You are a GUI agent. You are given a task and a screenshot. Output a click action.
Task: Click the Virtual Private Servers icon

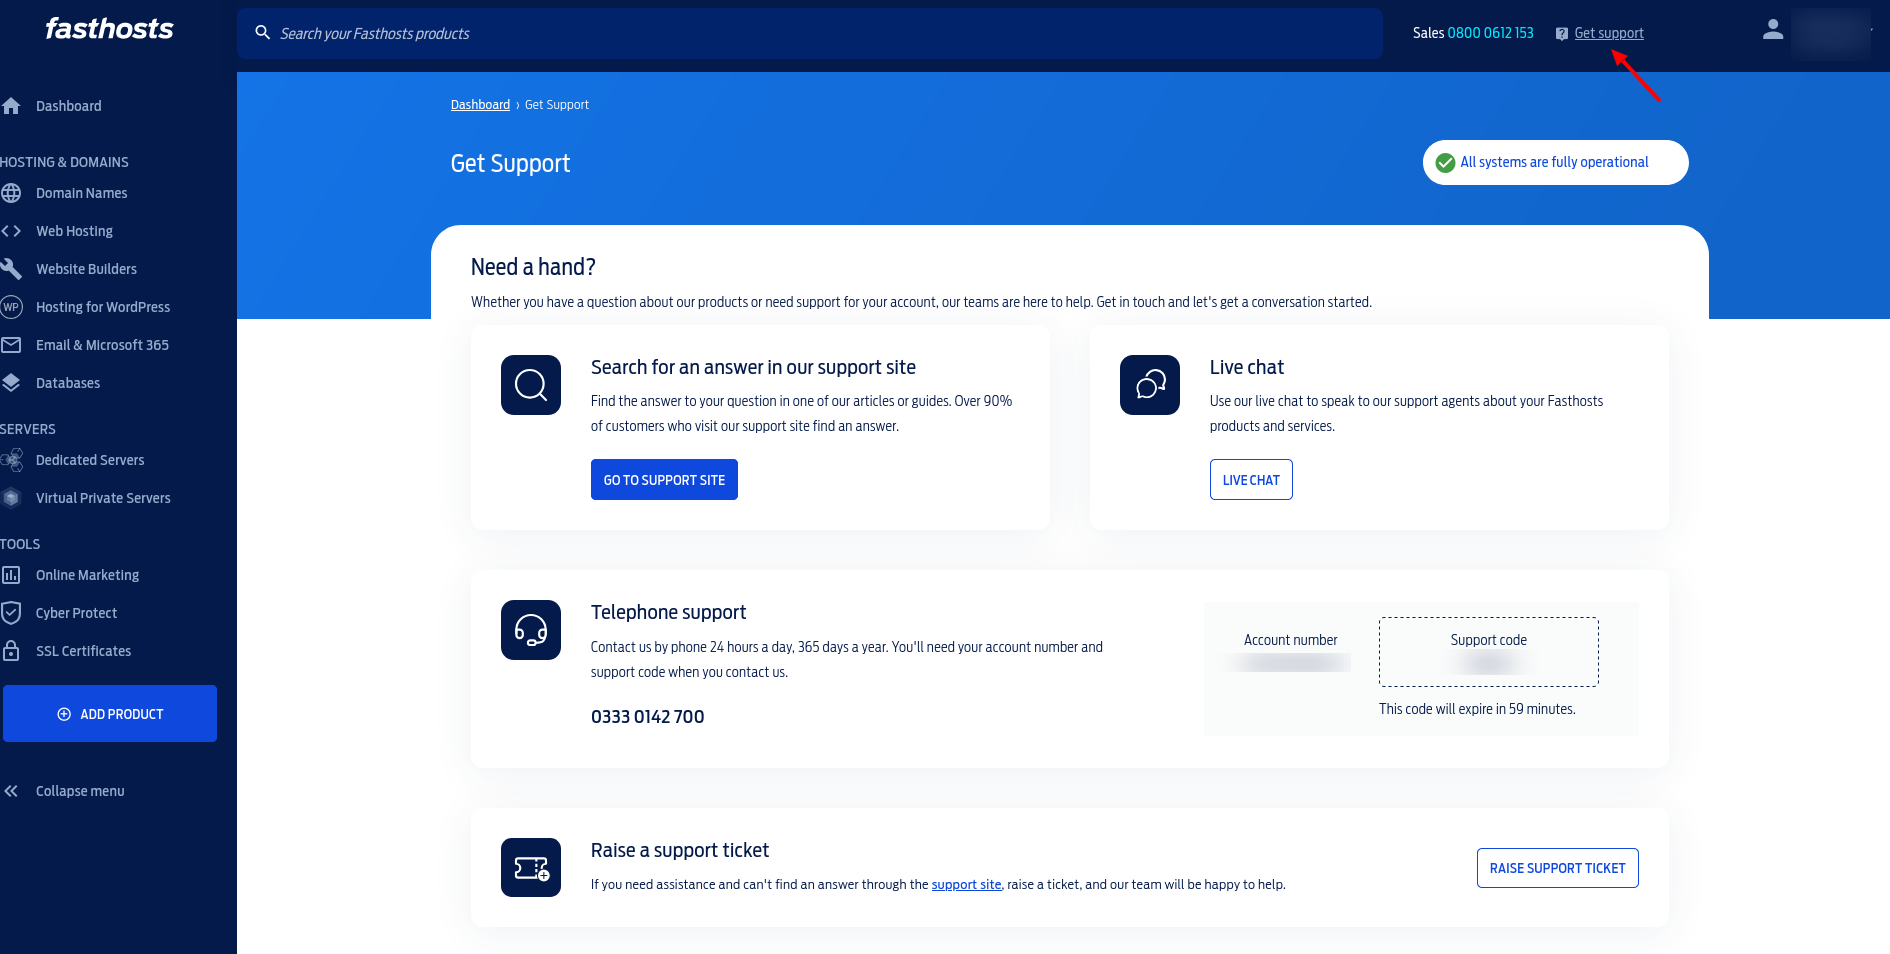pos(11,498)
